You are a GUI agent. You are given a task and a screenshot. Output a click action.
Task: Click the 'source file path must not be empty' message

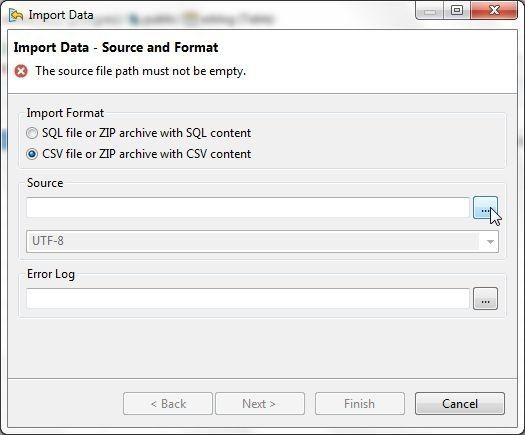pyautogui.click(x=141, y=71)
